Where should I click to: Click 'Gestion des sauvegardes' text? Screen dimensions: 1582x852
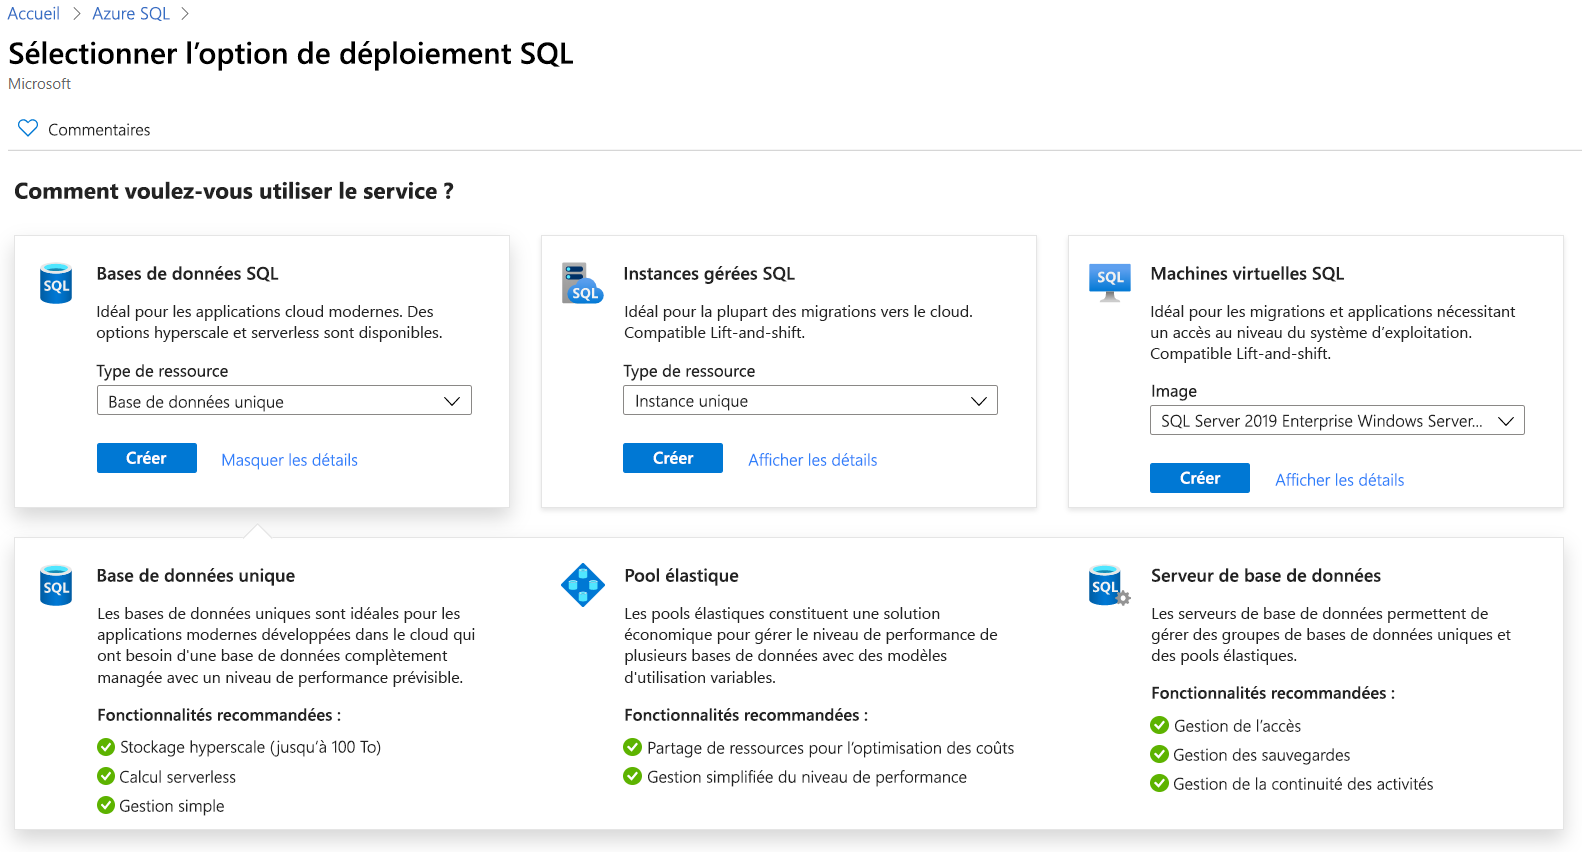(x=1262, y=755)
